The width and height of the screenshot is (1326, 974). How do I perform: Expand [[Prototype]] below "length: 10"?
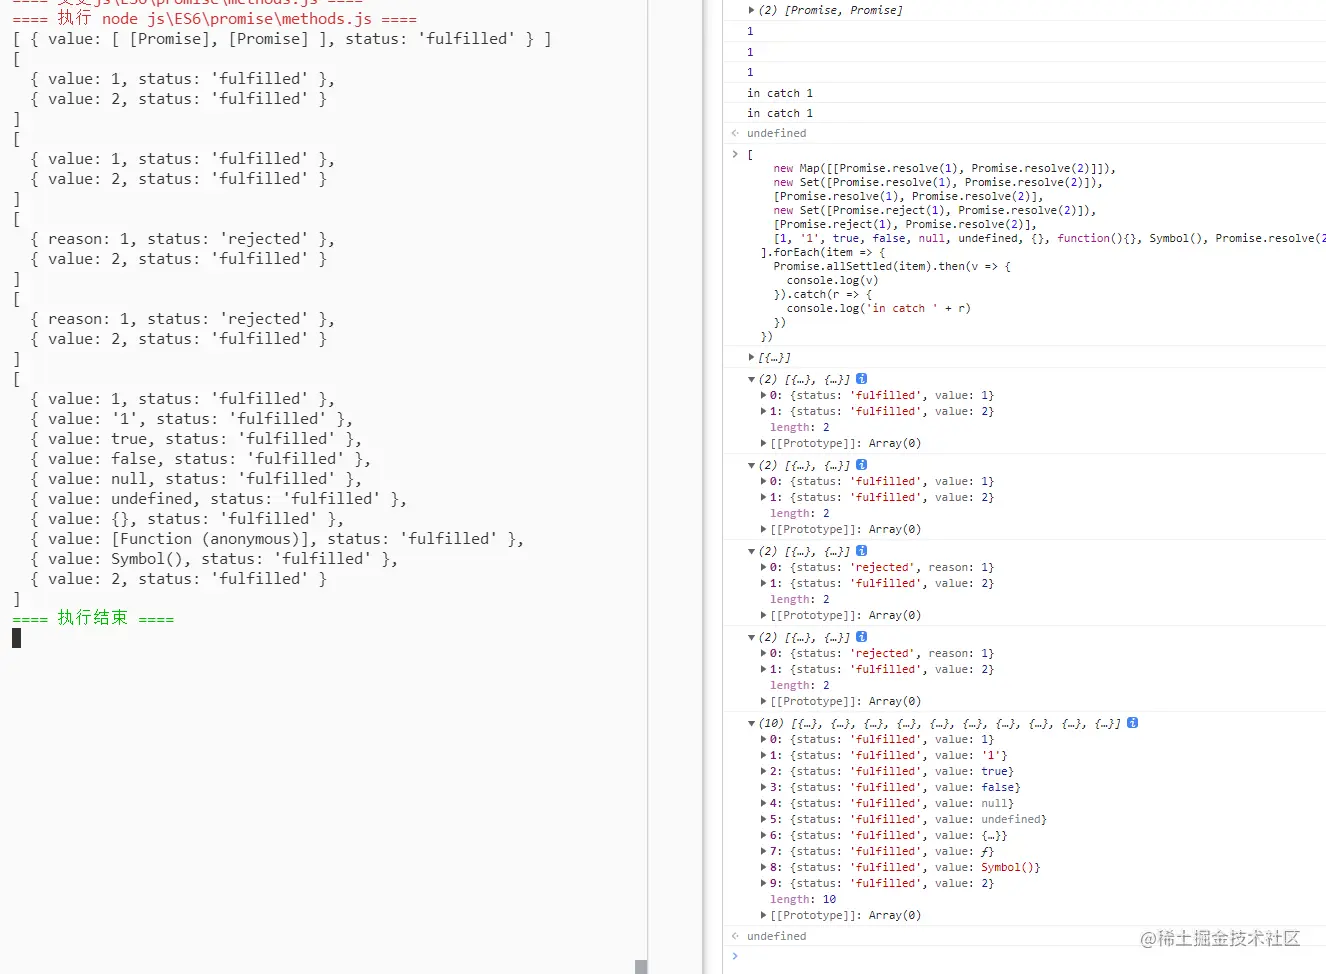[764, 915]
